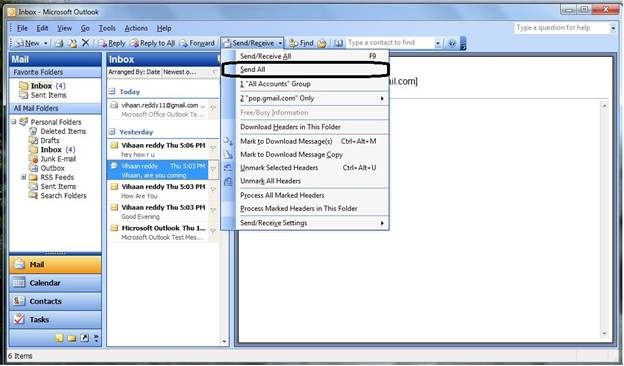
Task: Collapse the Today message group
Action: [x=112, y=92]
